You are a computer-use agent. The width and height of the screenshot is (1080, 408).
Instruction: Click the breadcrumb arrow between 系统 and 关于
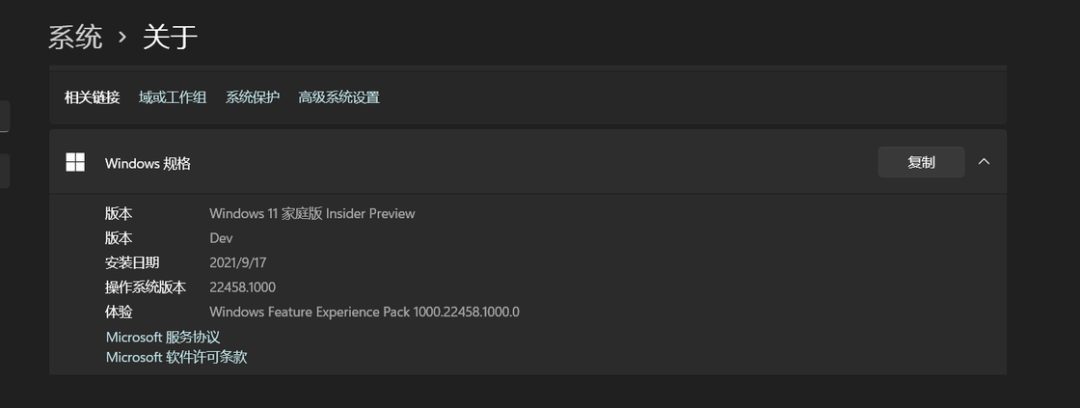(122, 38)
